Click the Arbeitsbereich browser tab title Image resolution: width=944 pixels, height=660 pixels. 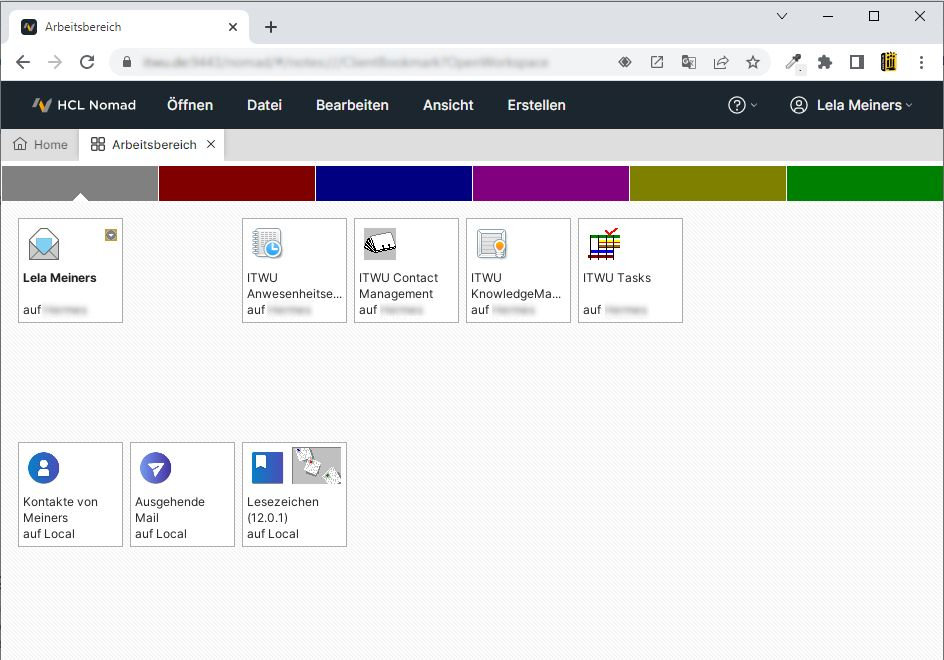click(83, 27)
